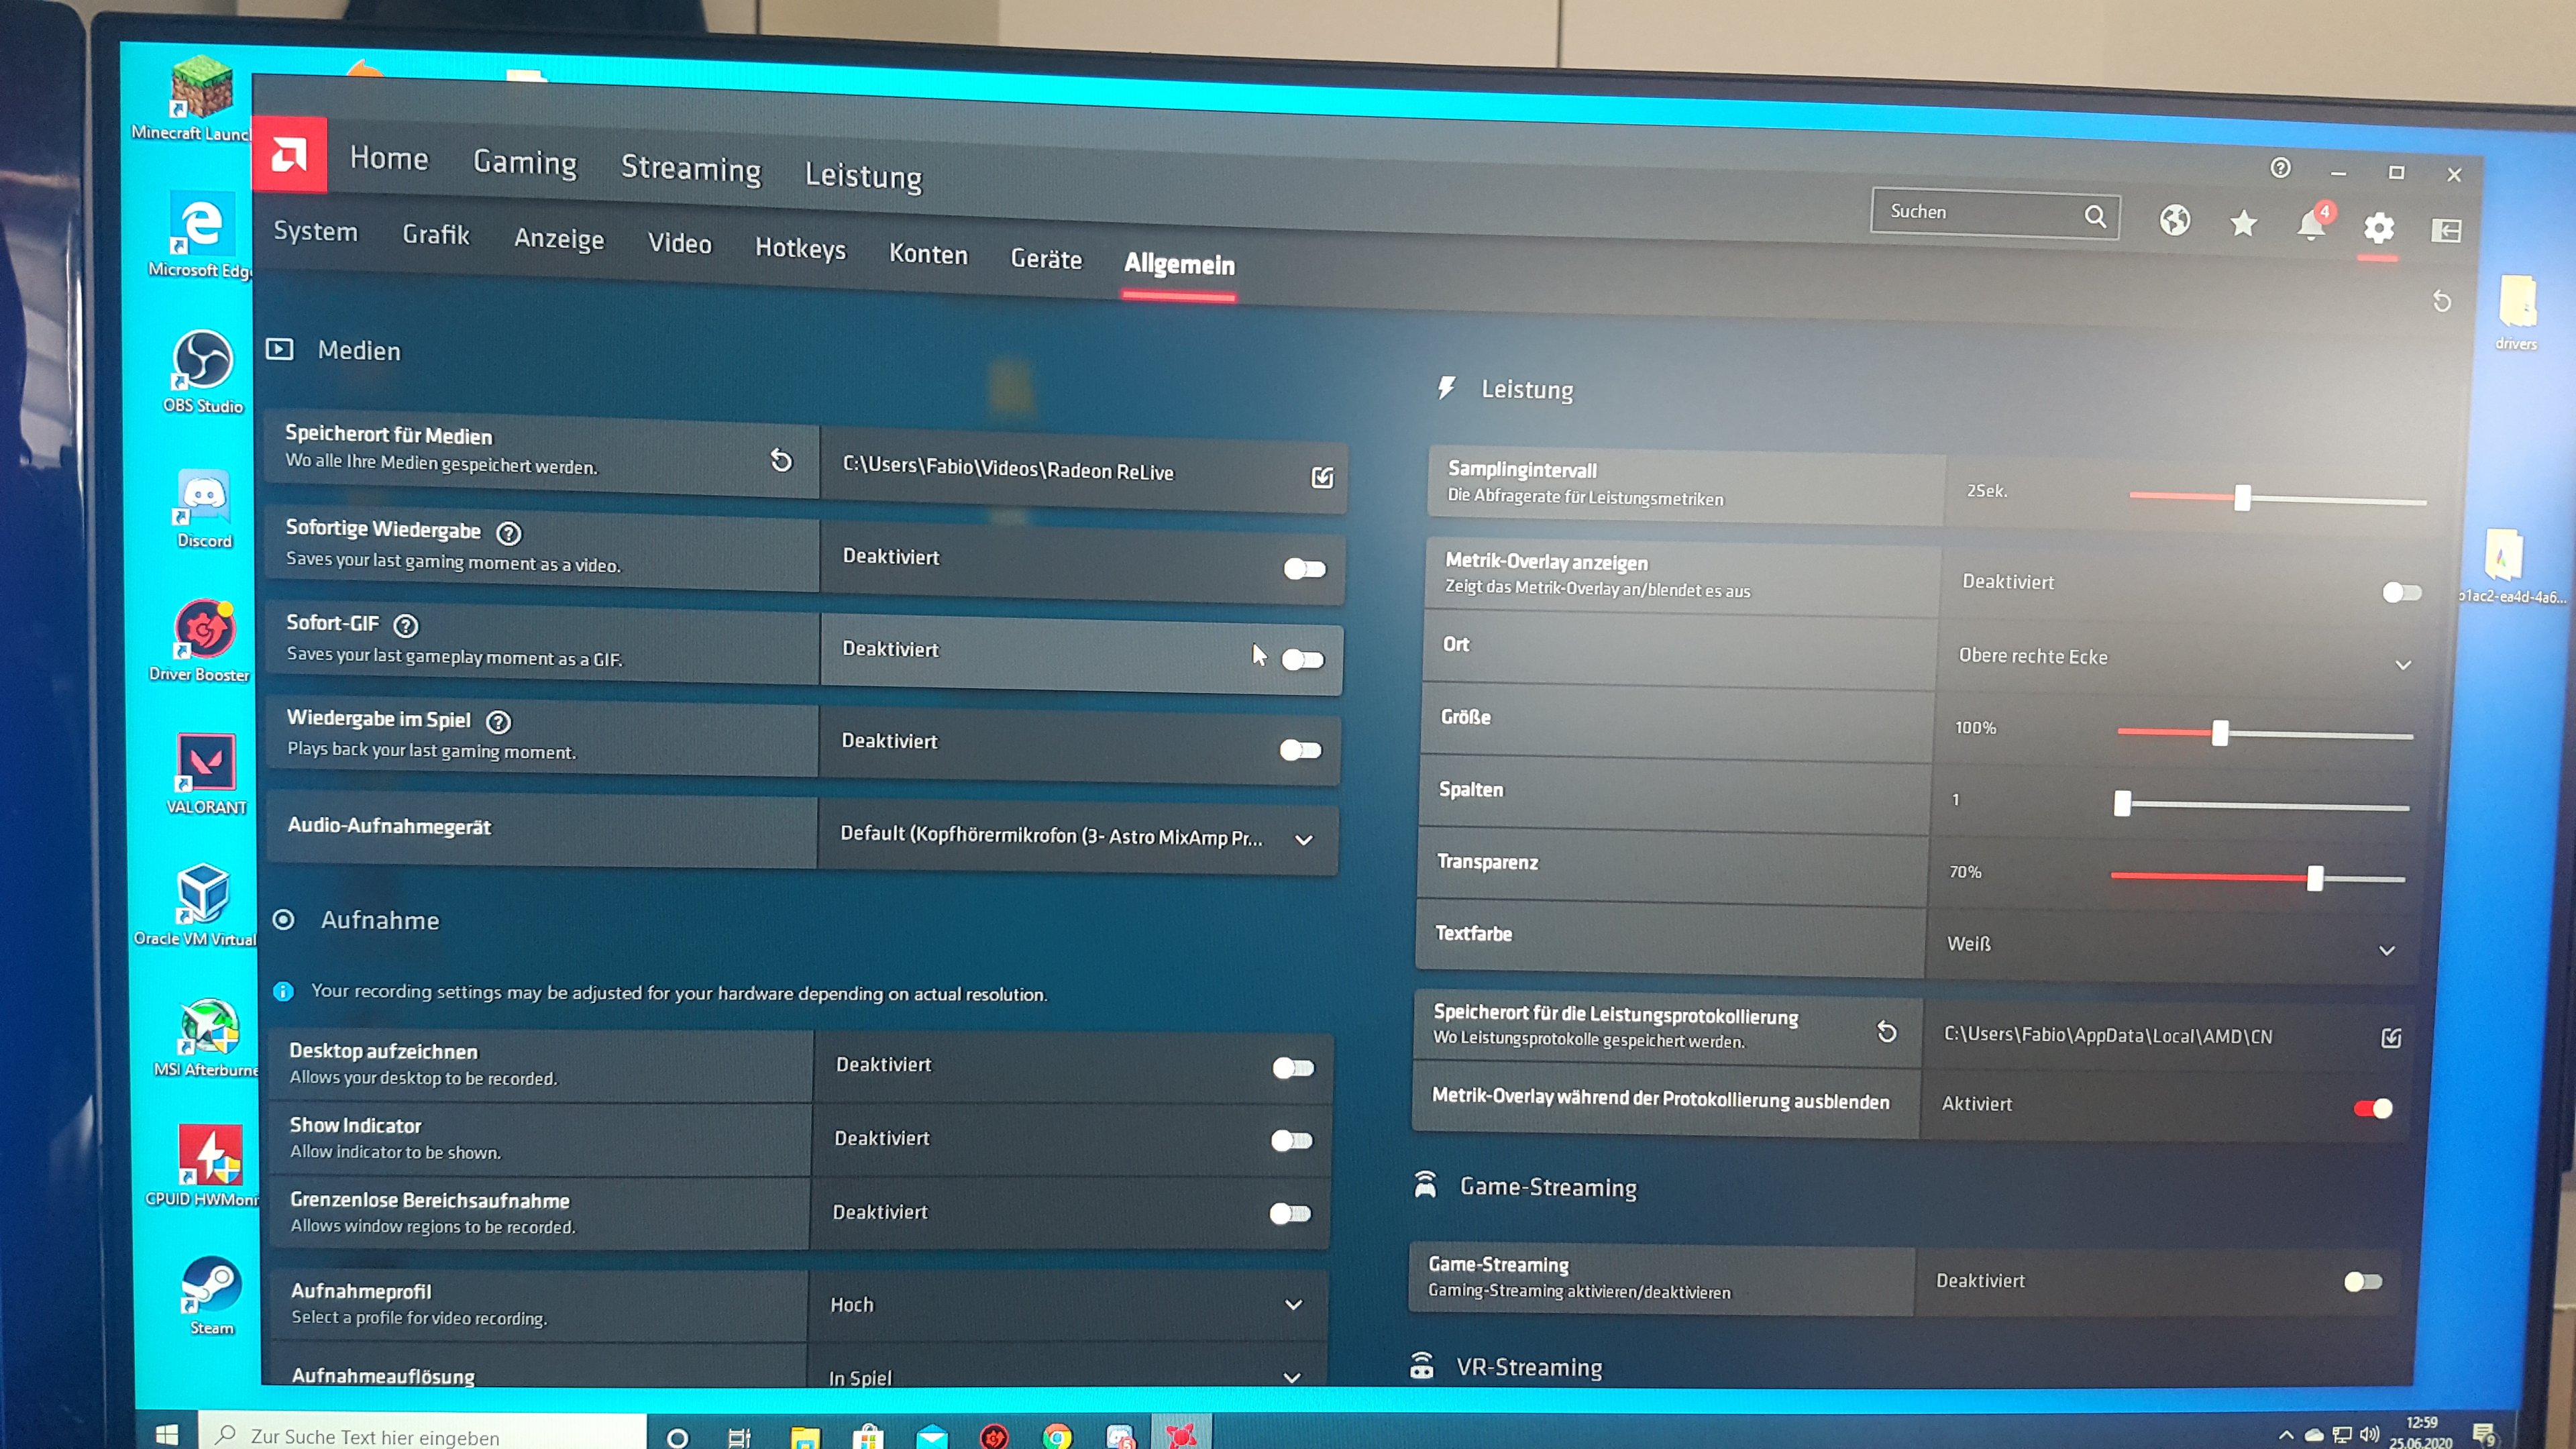Toggle Desktop aufzeichnen switch
Image resolution: width=2576 pixels, height=1449 pixels.
1293,1068
